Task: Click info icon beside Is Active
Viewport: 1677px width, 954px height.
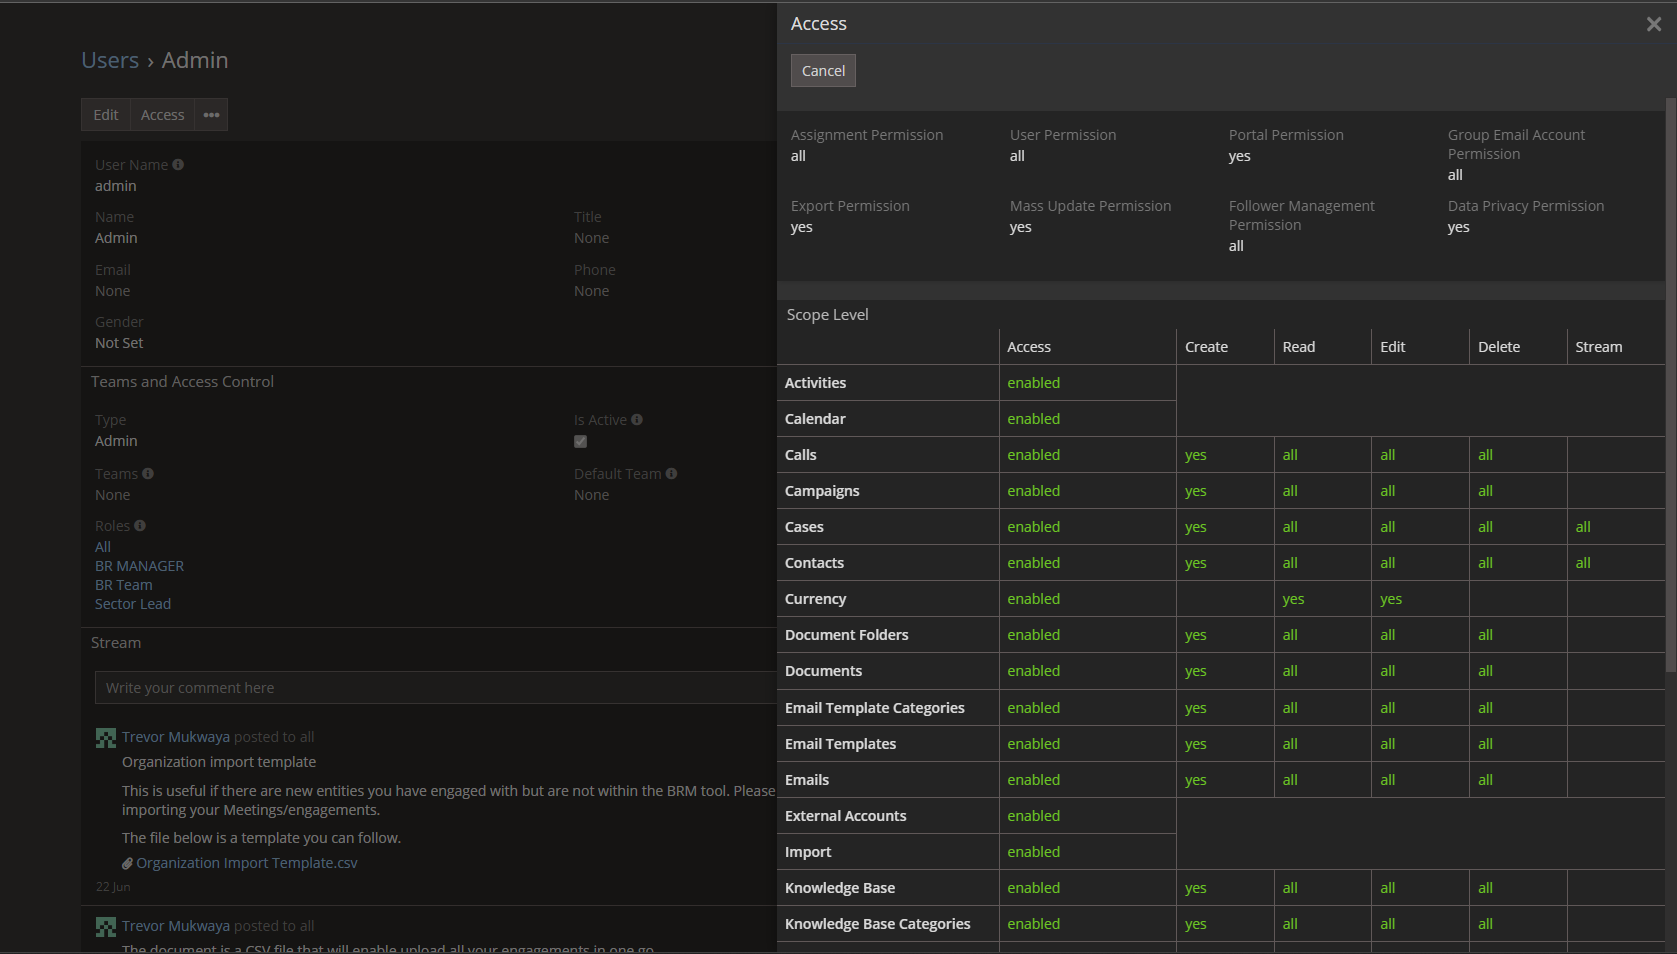Action: click(637, 420)
